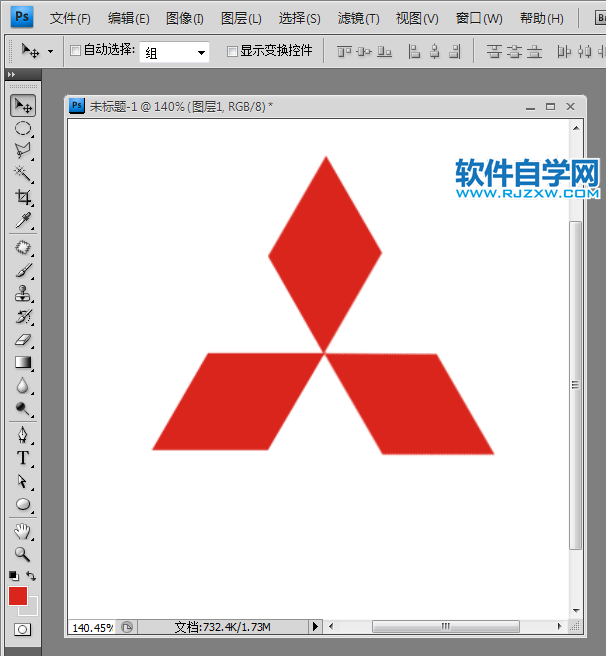Select the Ellipse shape tool

tap(23, 504)
